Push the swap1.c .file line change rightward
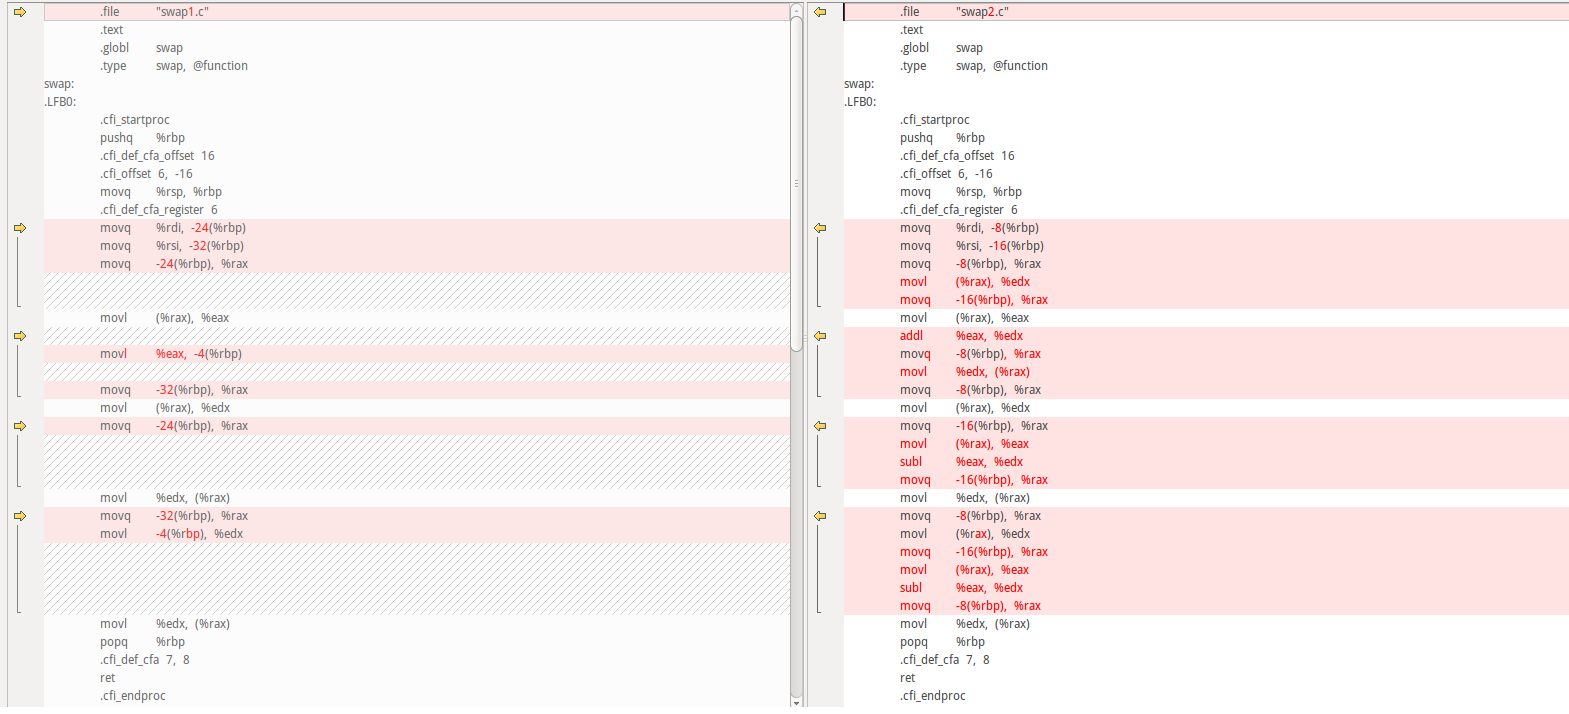The width and height of the screenshot is (1569, 714). coord(20,12)
